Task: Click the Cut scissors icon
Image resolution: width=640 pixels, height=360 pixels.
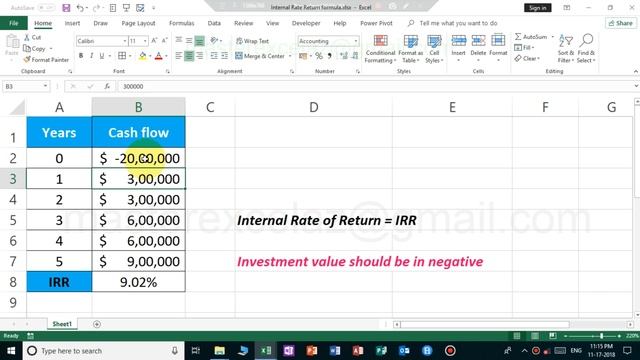Action: (27, 37)
